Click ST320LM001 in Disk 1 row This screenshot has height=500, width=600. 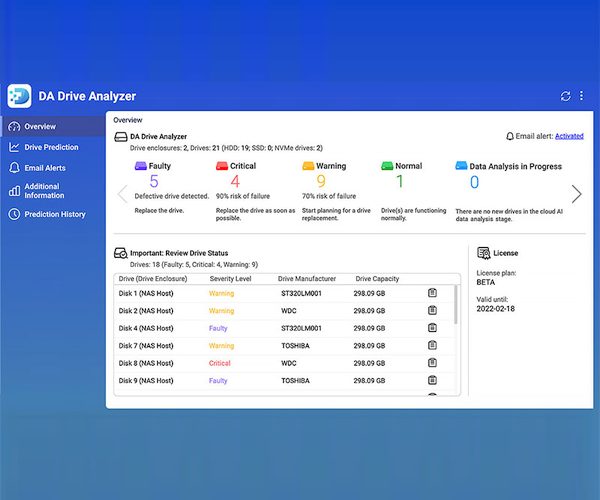click(x=301, y=293)
